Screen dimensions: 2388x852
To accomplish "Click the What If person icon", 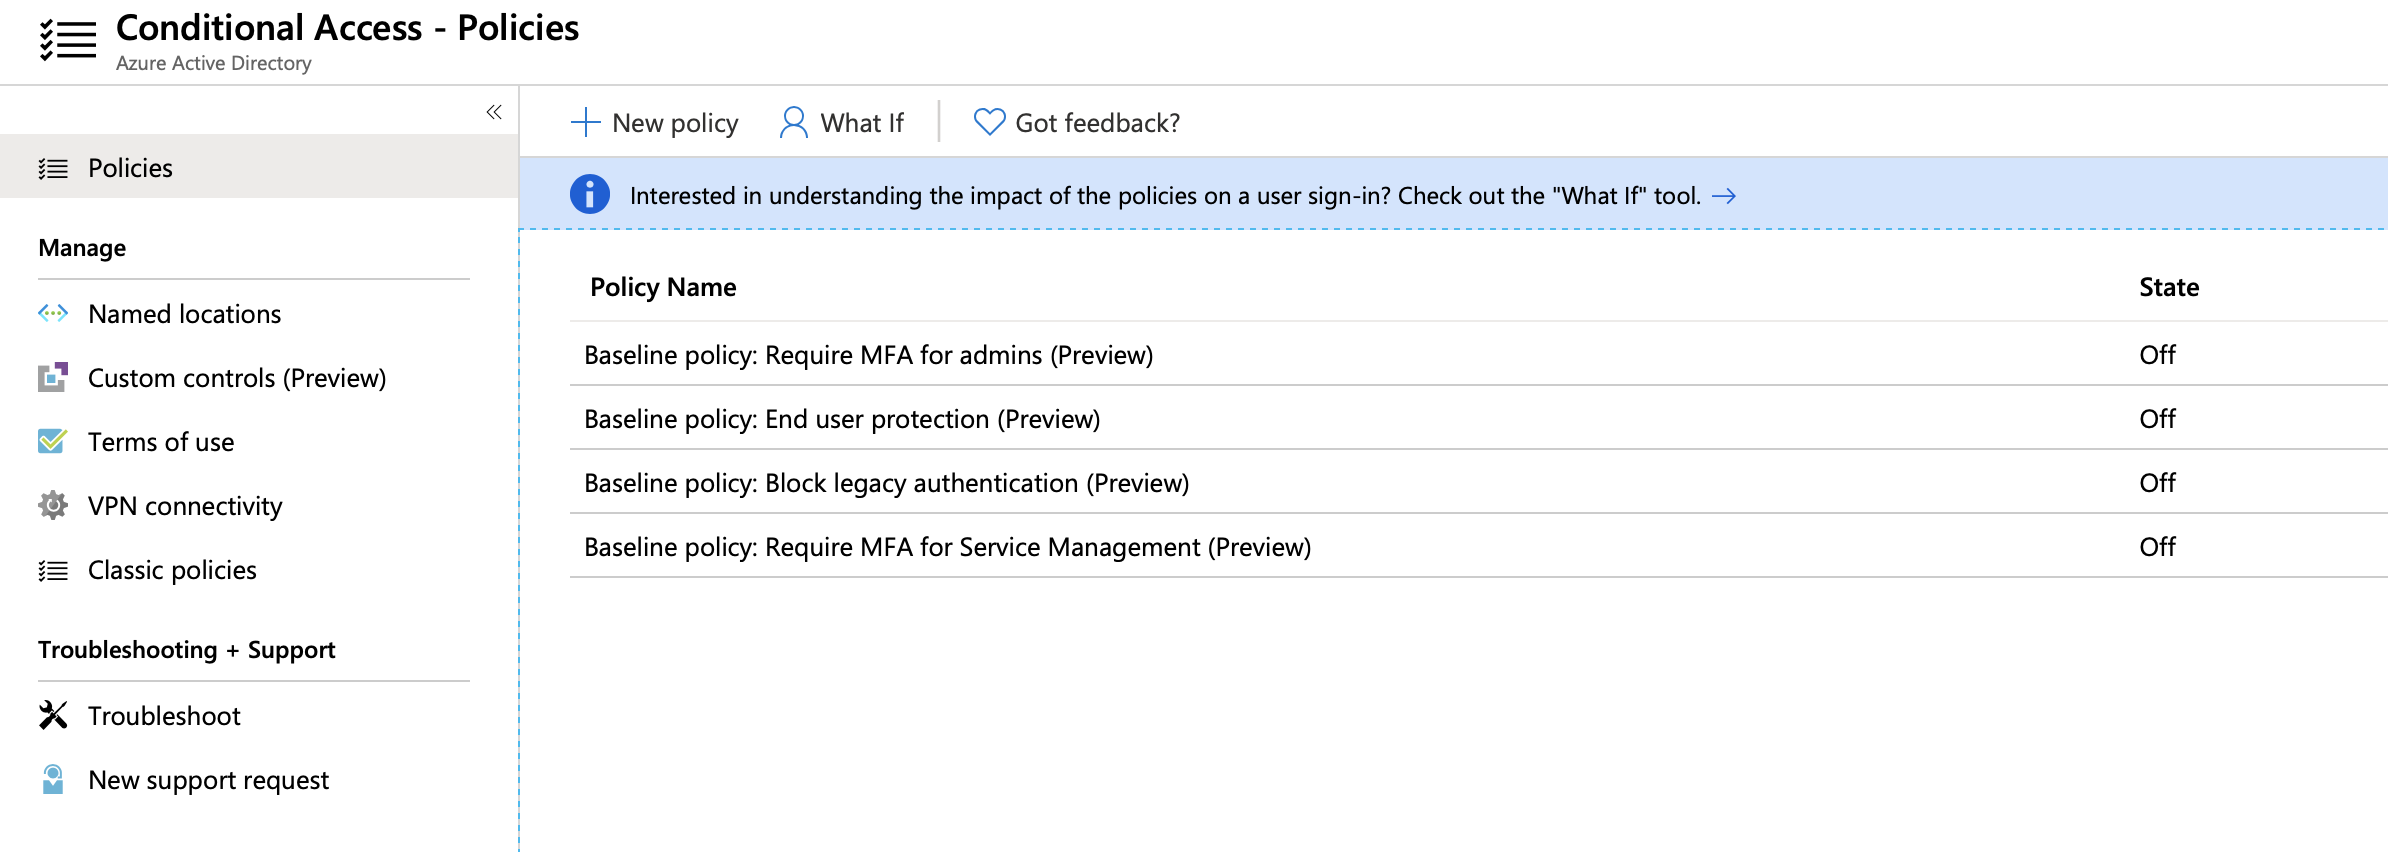I will [x=794, y=122].
